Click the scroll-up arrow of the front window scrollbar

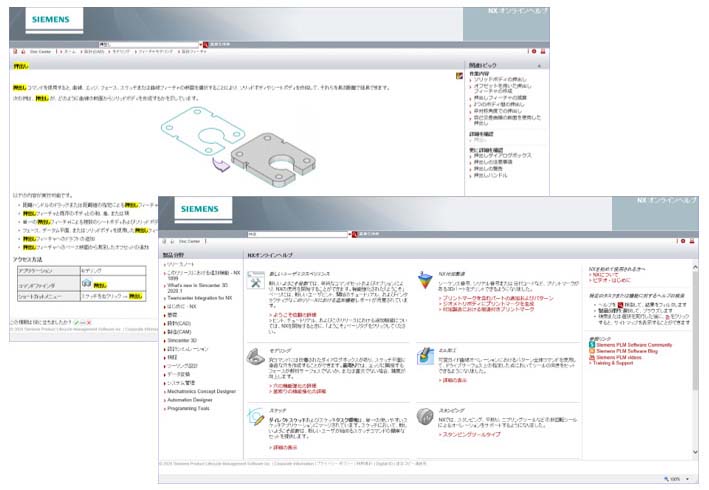coord(695,268)
